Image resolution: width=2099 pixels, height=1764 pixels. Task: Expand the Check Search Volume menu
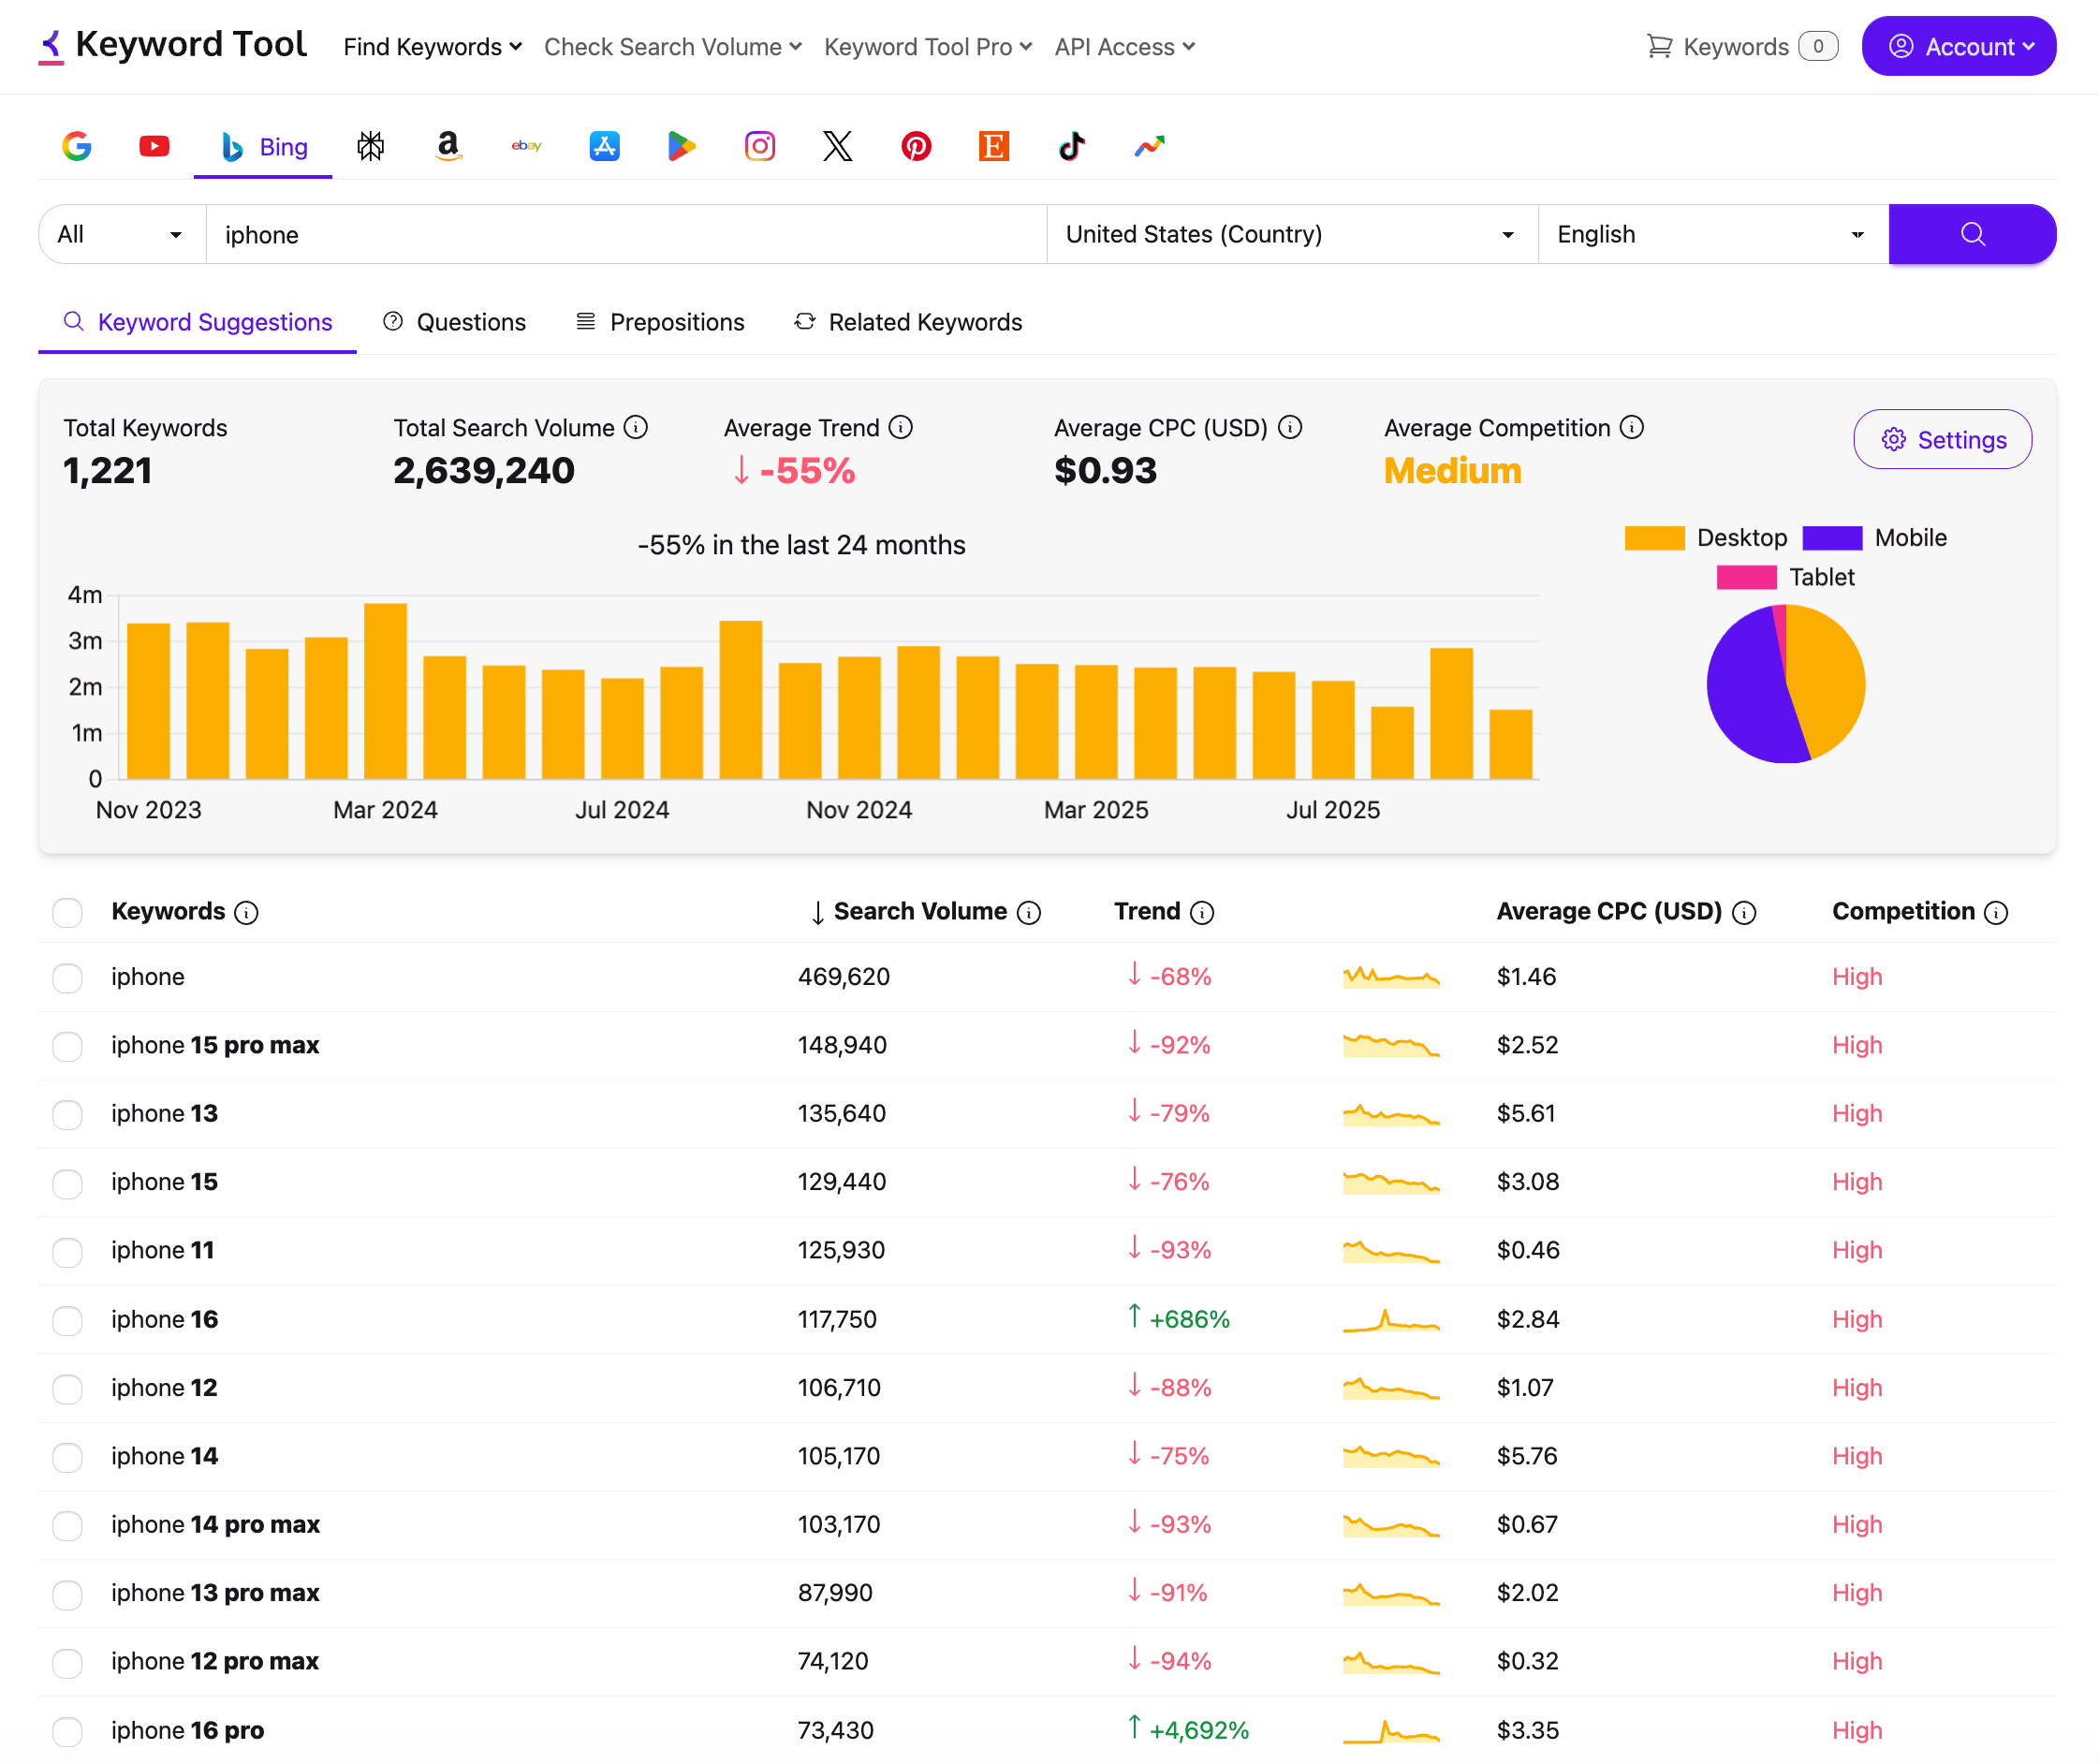pyautogui.click(x=672, y=47)
